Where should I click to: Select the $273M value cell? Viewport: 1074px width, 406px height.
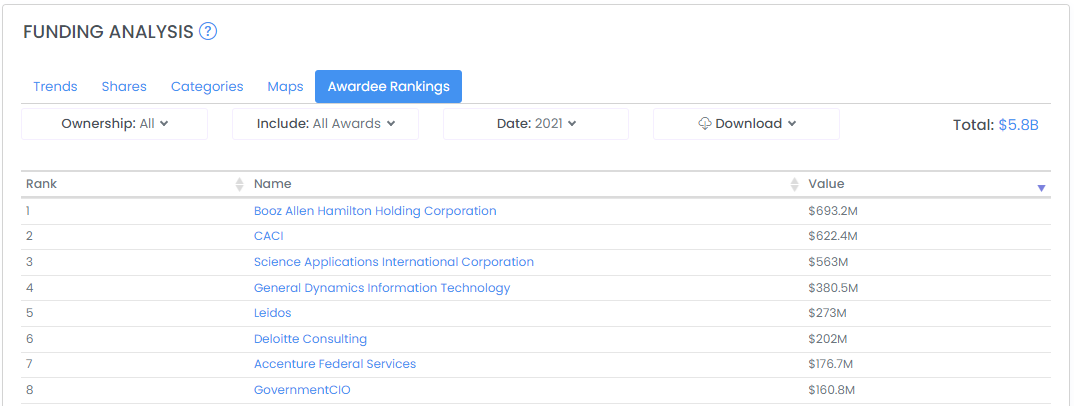827,313
